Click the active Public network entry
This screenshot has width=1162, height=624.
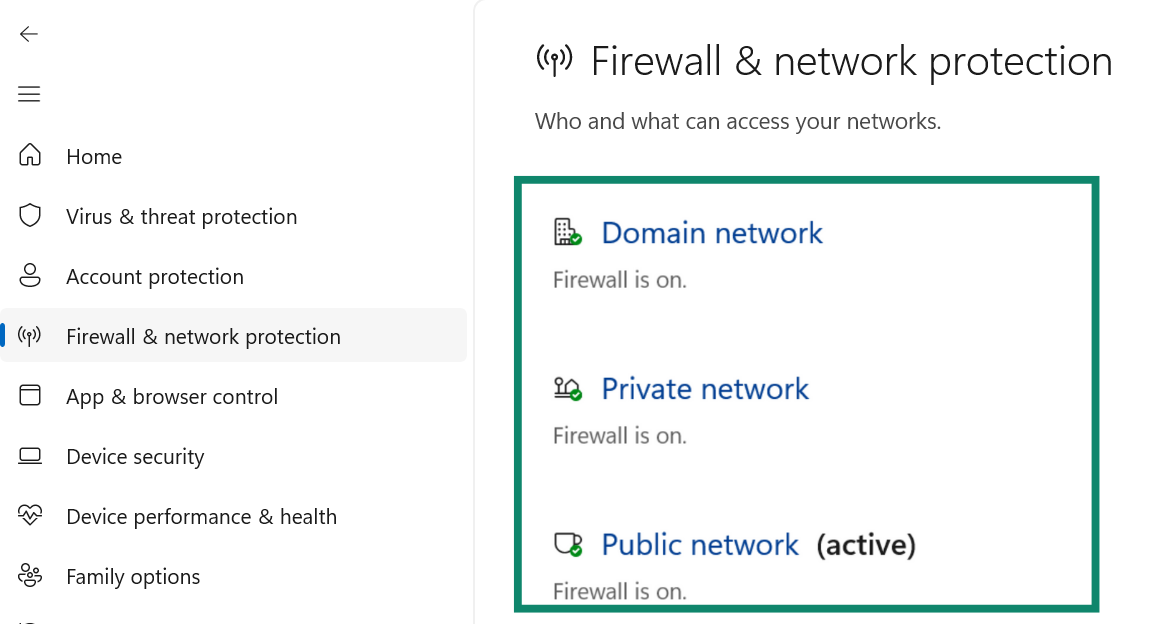pyautogui.click(x=699, y=544)
